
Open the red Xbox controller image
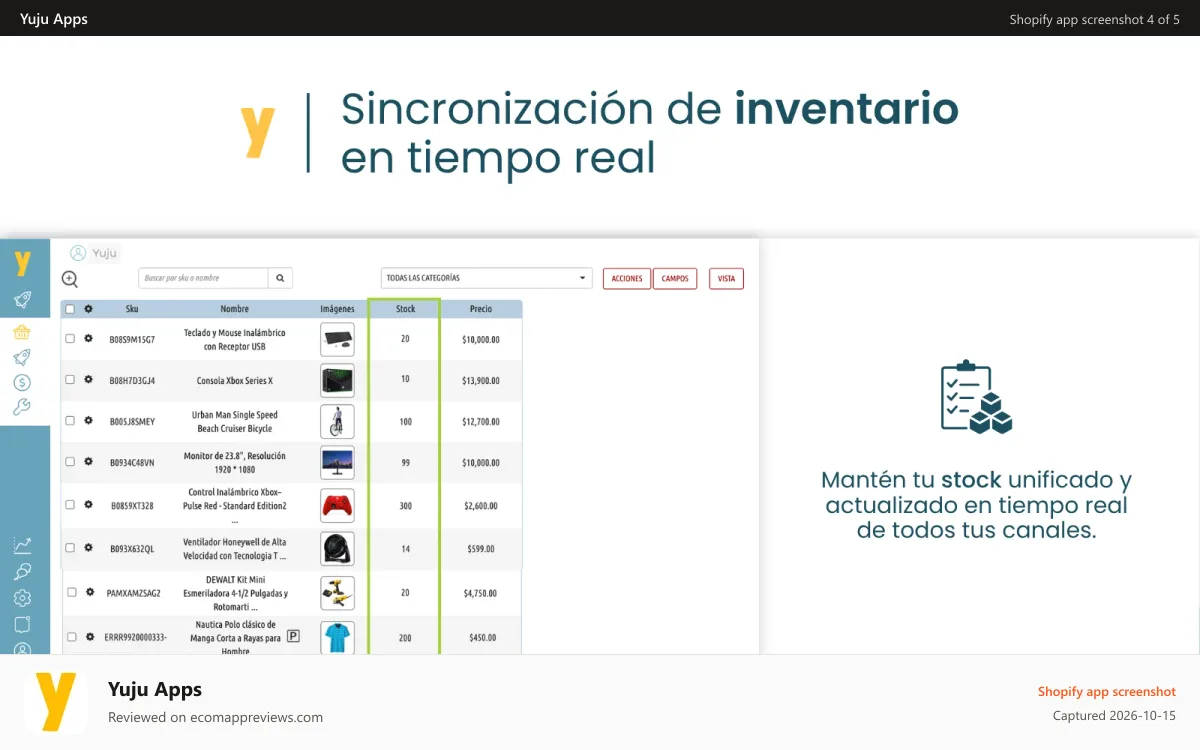pos(337,505)
